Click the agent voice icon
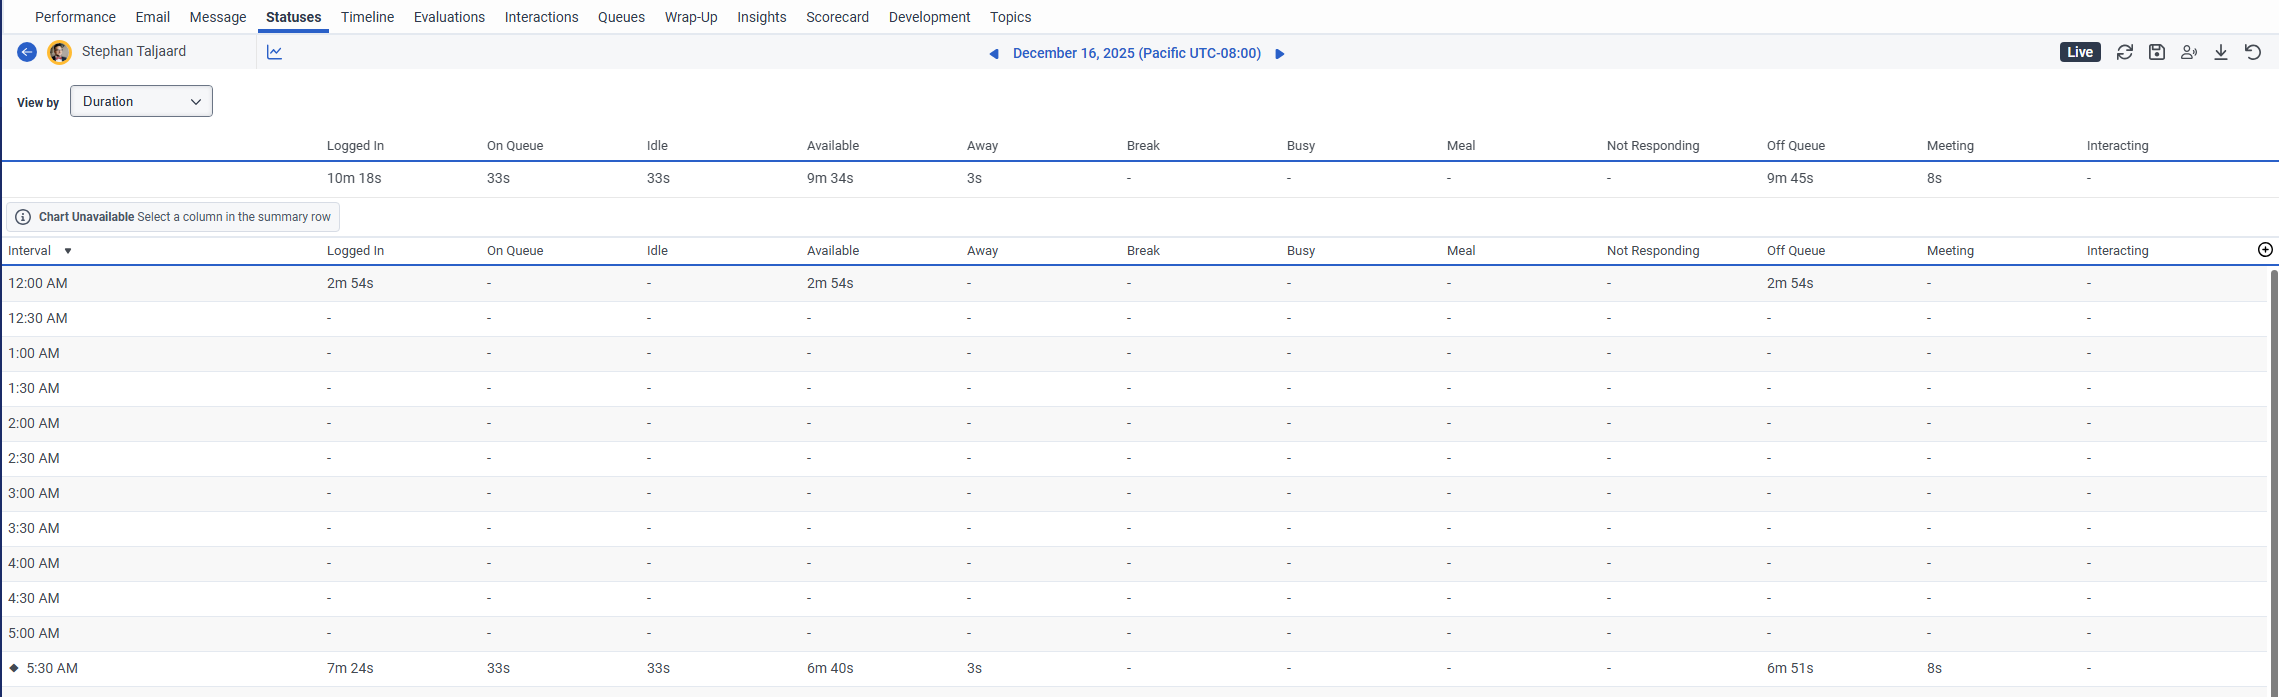The width and height of the screenshot is (2279, 697). pyautogui.click(x=2189, y=52)
